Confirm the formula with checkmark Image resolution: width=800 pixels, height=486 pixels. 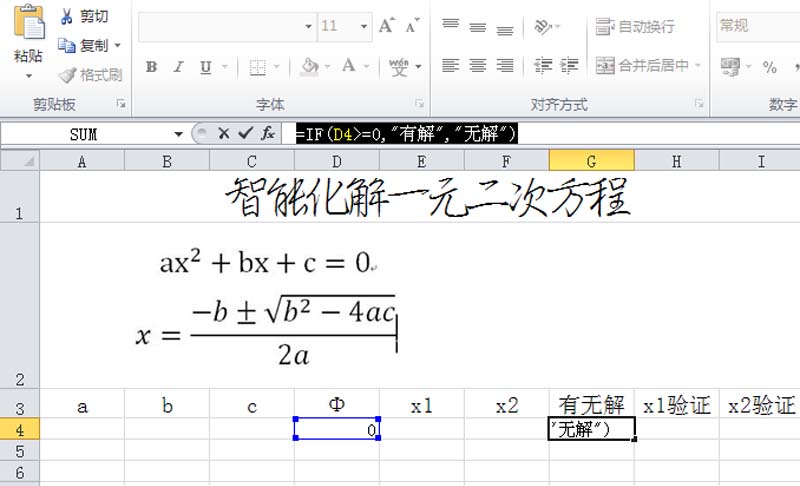click(x=245, y=134)
